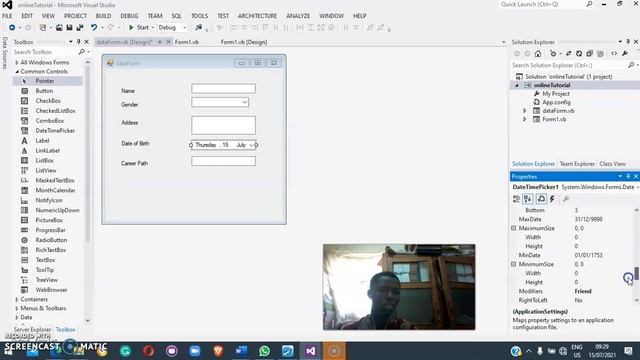
Task: Switch to Form1.vb code tab
Action: (x=187, y=42)
